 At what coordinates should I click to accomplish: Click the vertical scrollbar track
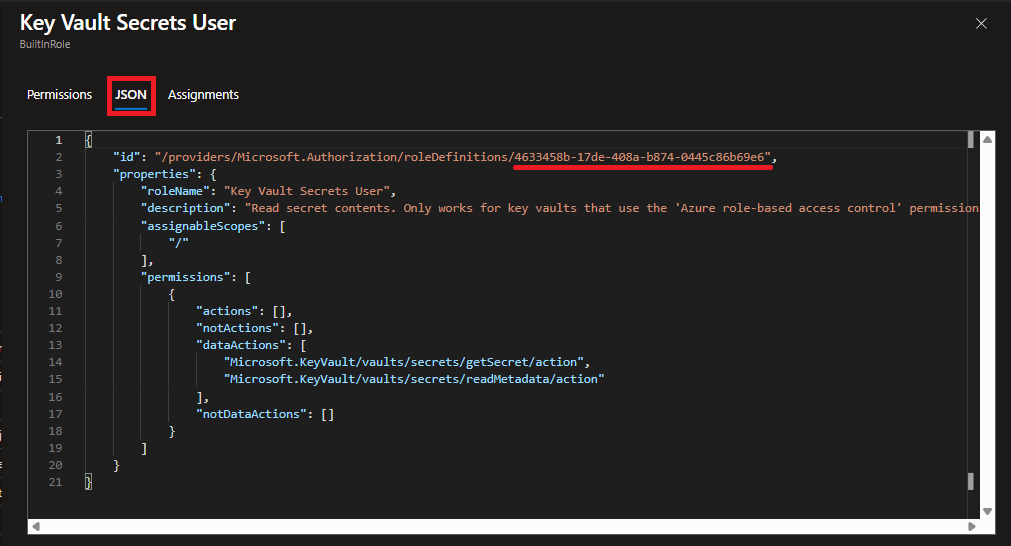pyautogui.click(x=987, y=326)
